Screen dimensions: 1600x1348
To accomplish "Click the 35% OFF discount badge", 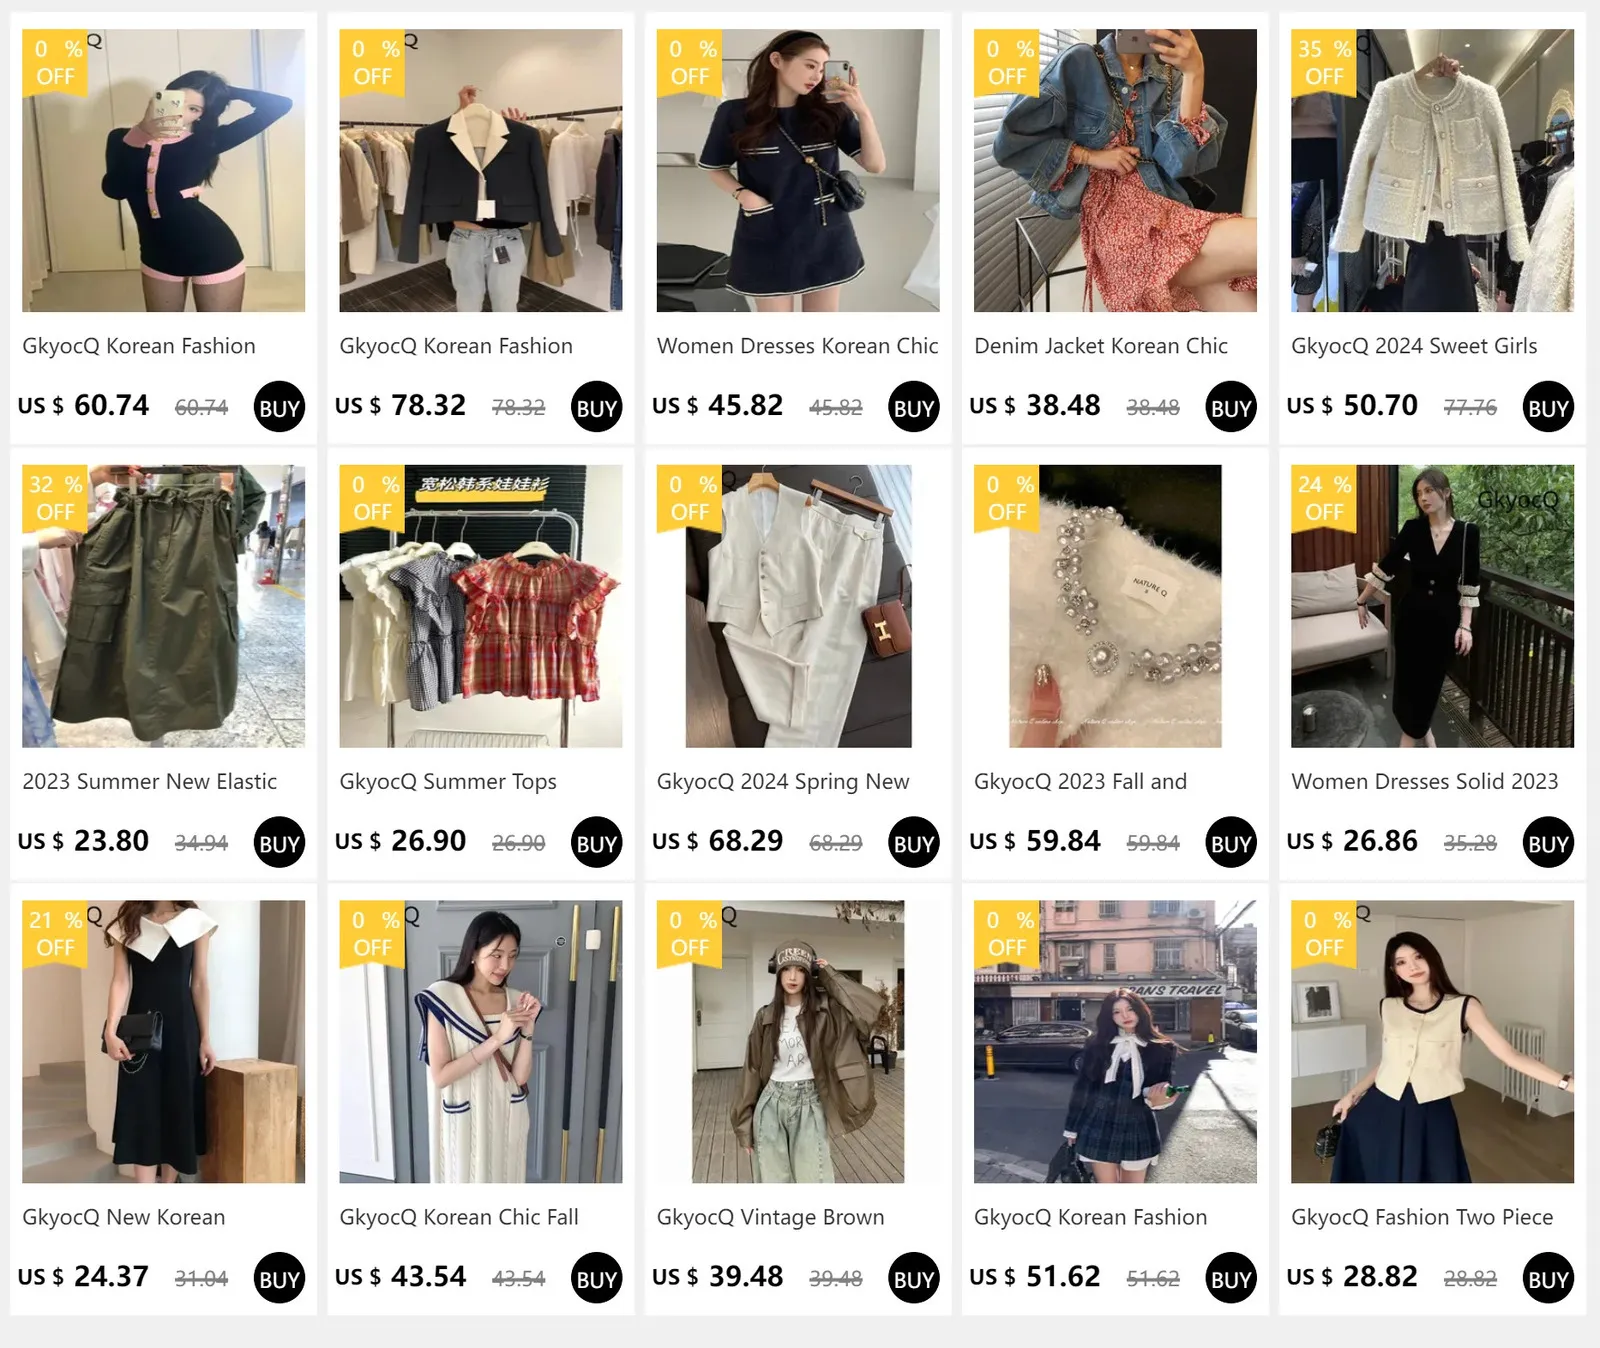I will tap(1324, 63).
